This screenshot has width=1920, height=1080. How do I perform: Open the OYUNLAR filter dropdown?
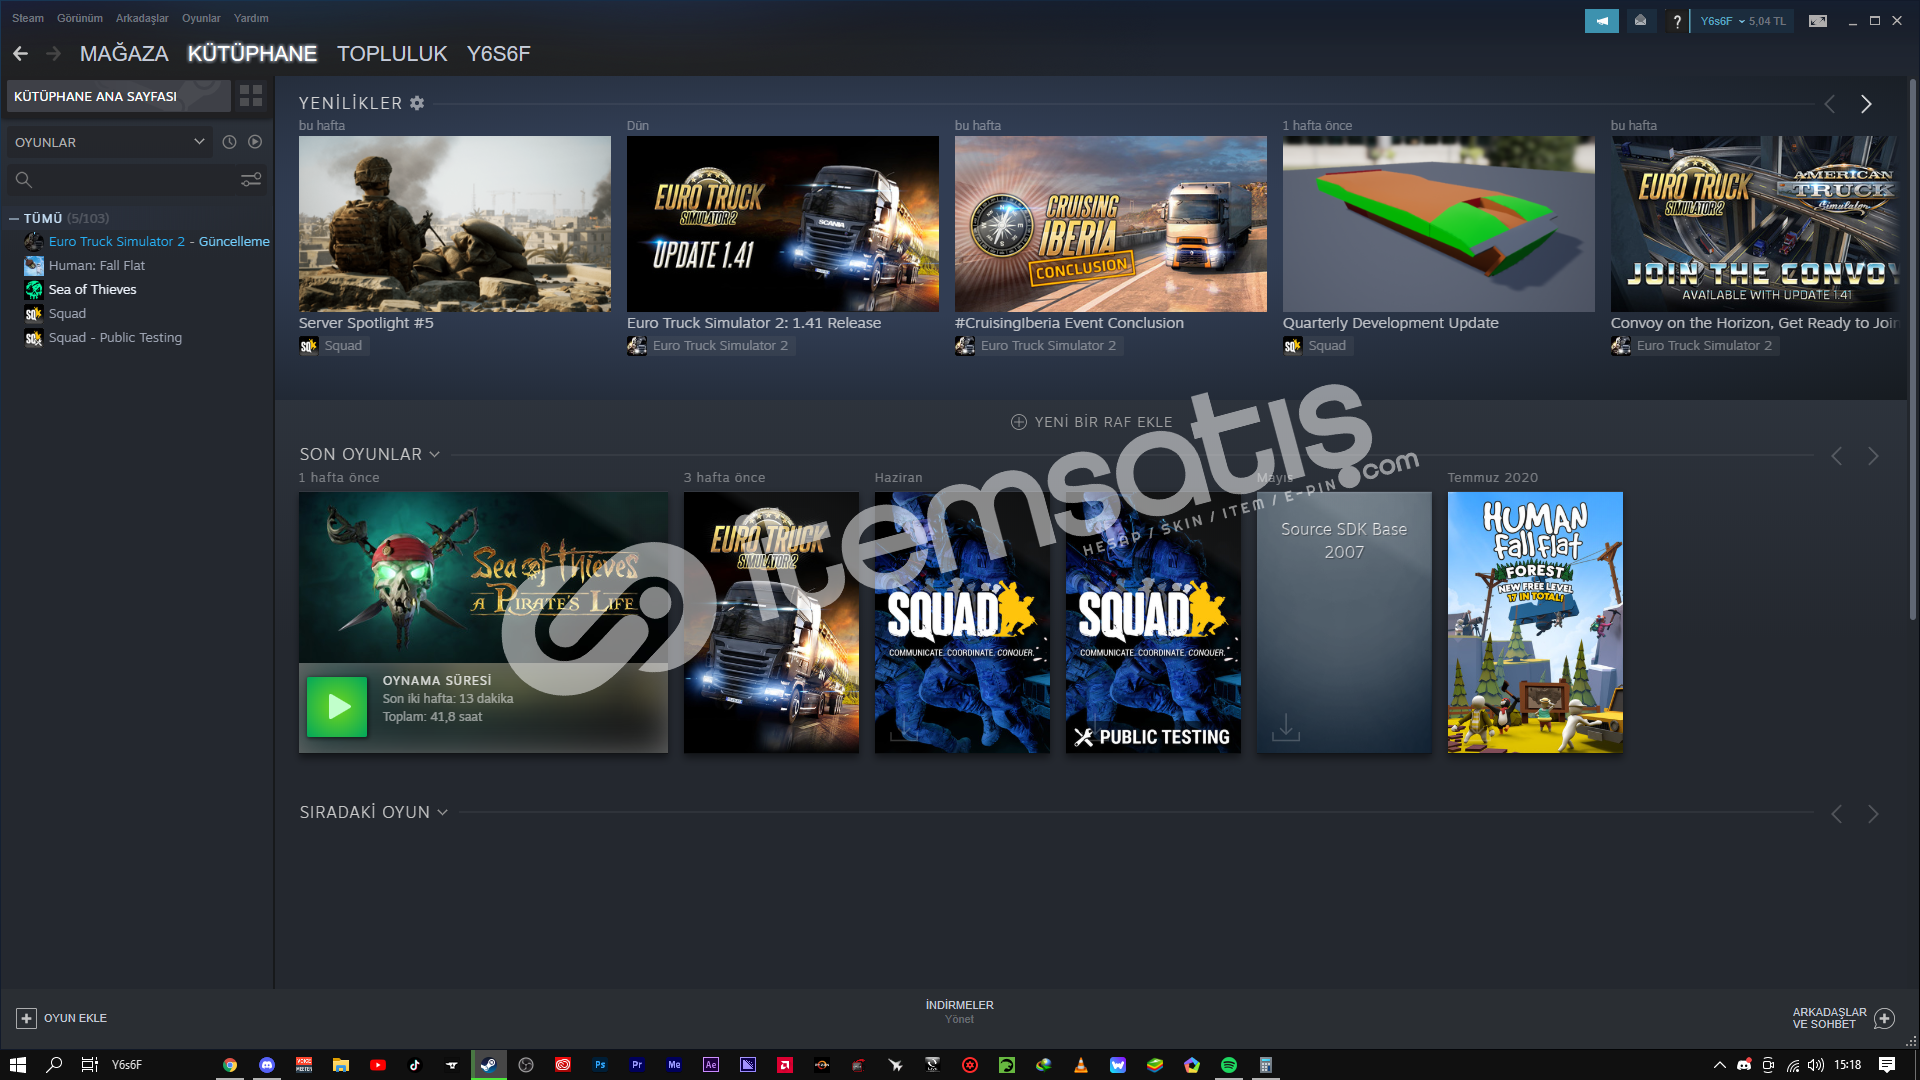[x=109, y=142]
